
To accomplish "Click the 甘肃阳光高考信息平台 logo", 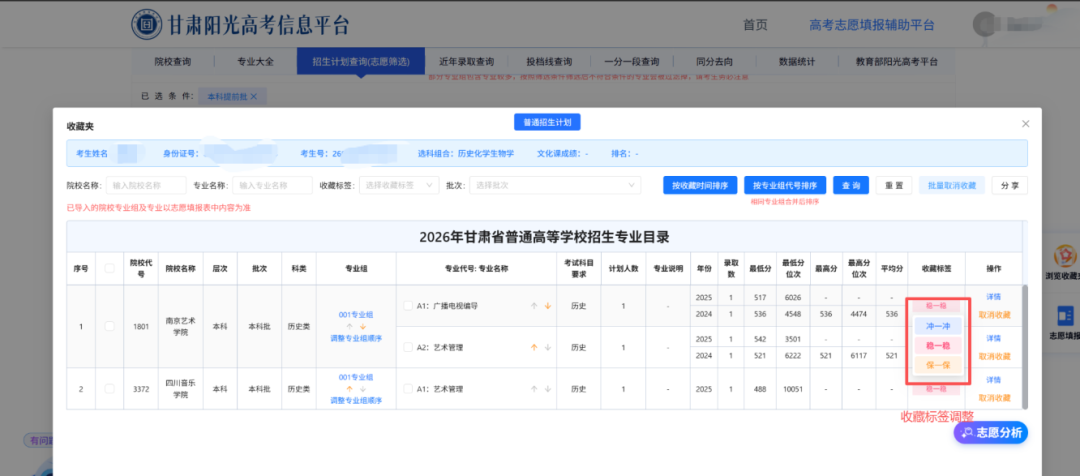I will tap(240, 25).
